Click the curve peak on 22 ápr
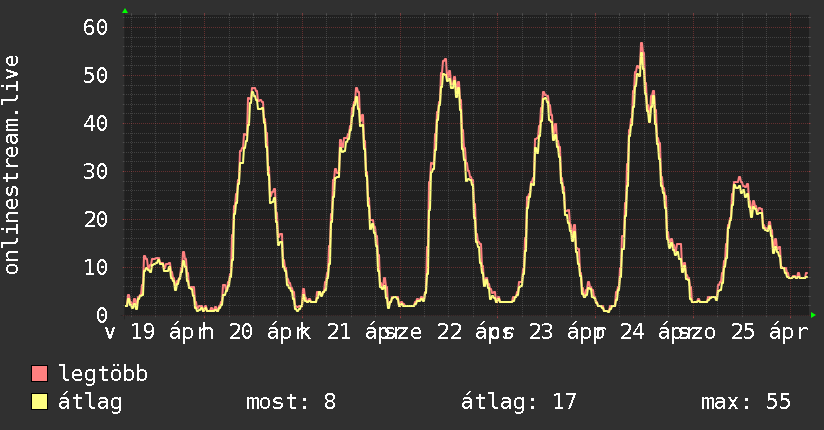Image resolution: width=824 pixels, height=430 pixels. tap(445, 59)
